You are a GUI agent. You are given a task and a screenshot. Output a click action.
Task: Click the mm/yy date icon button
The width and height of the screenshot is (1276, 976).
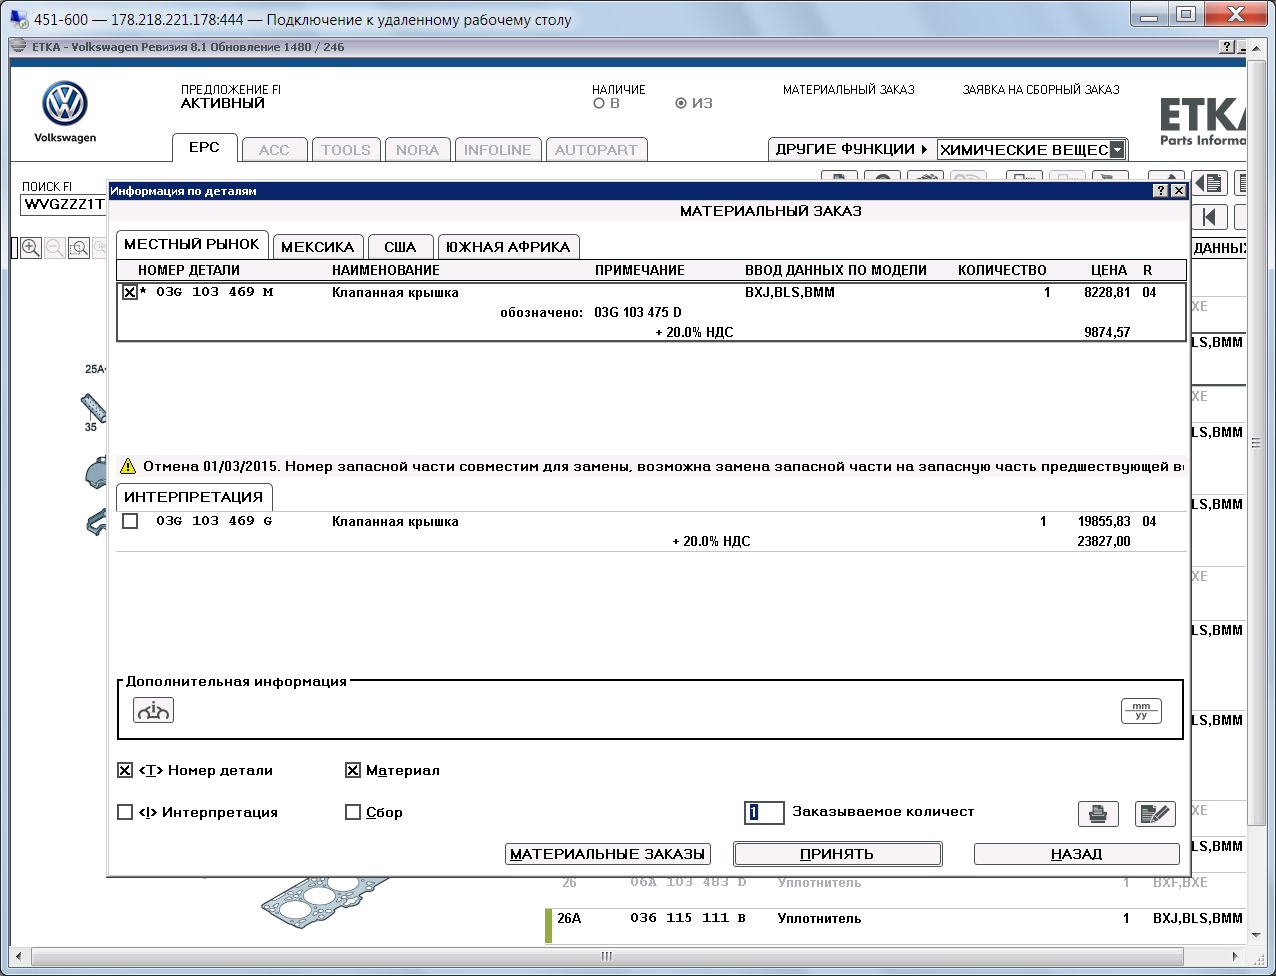click(1141, 710)
